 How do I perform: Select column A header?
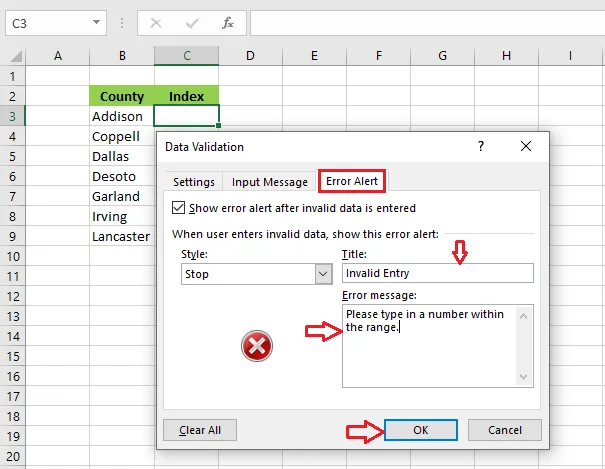click(x=57, y=56)
